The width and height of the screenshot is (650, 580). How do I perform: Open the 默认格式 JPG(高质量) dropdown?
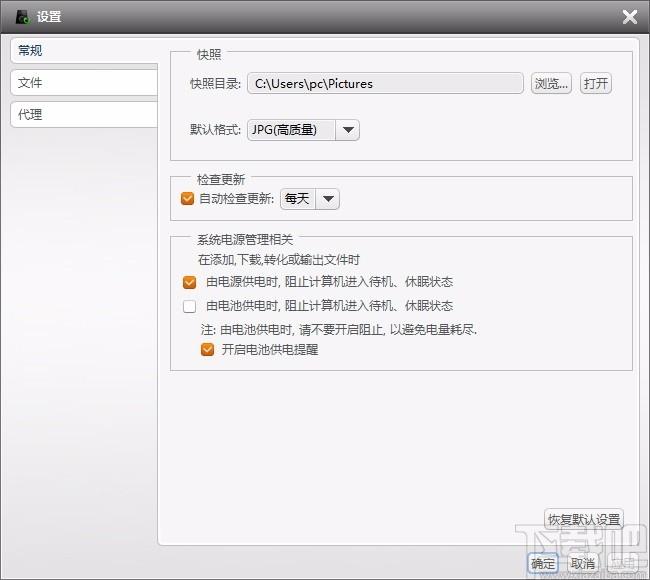point(303,130)
